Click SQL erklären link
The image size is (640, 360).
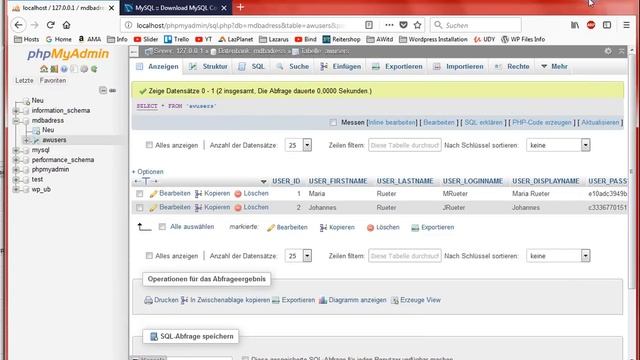483,122
